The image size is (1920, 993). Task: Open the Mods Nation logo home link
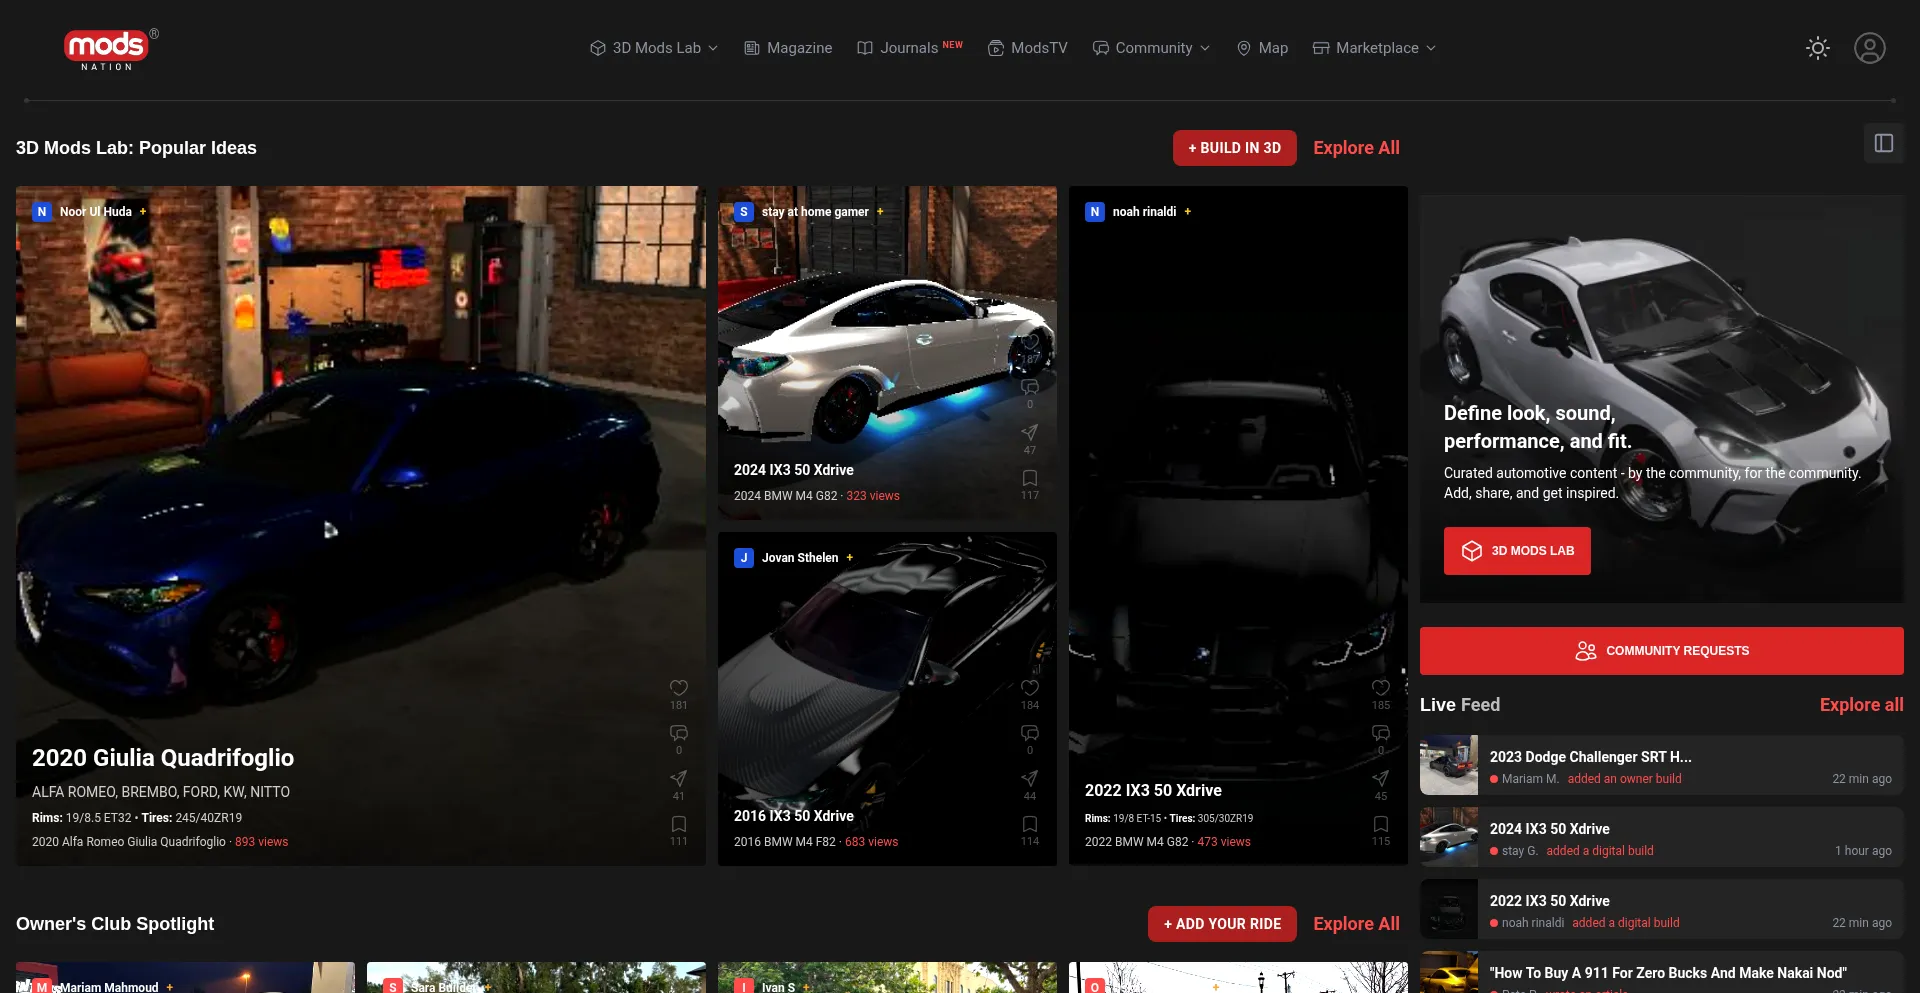(x=110, y=48)
